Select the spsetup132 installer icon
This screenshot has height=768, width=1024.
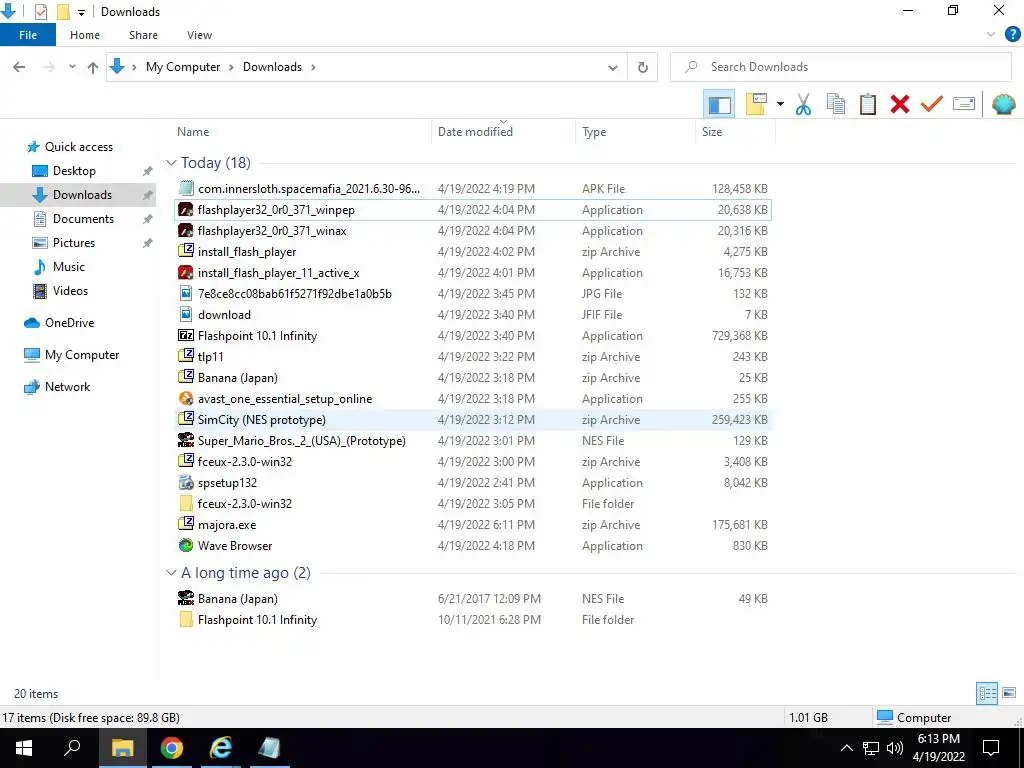186,483
